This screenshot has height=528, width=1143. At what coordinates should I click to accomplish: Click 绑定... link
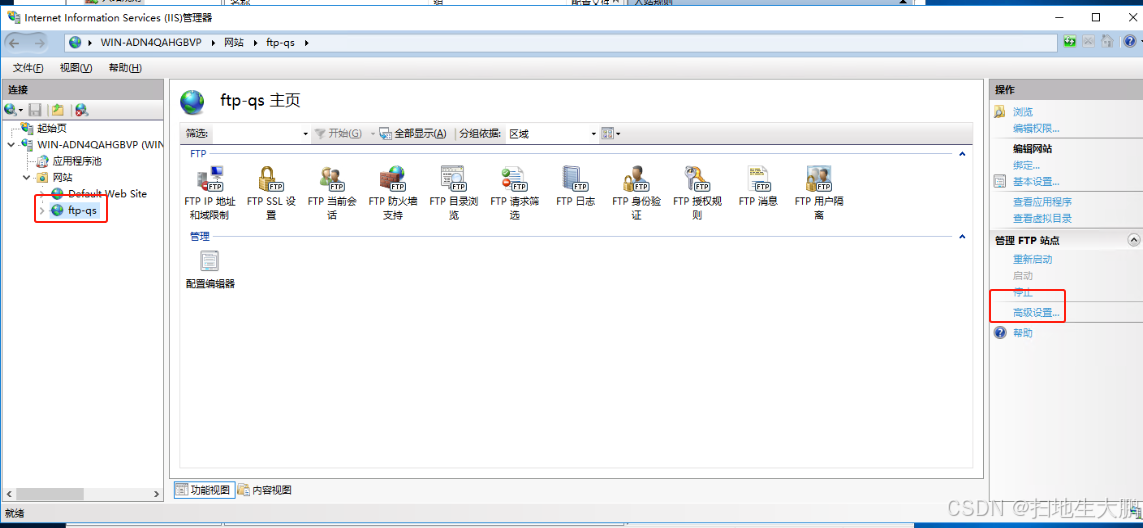[1026, 165]
